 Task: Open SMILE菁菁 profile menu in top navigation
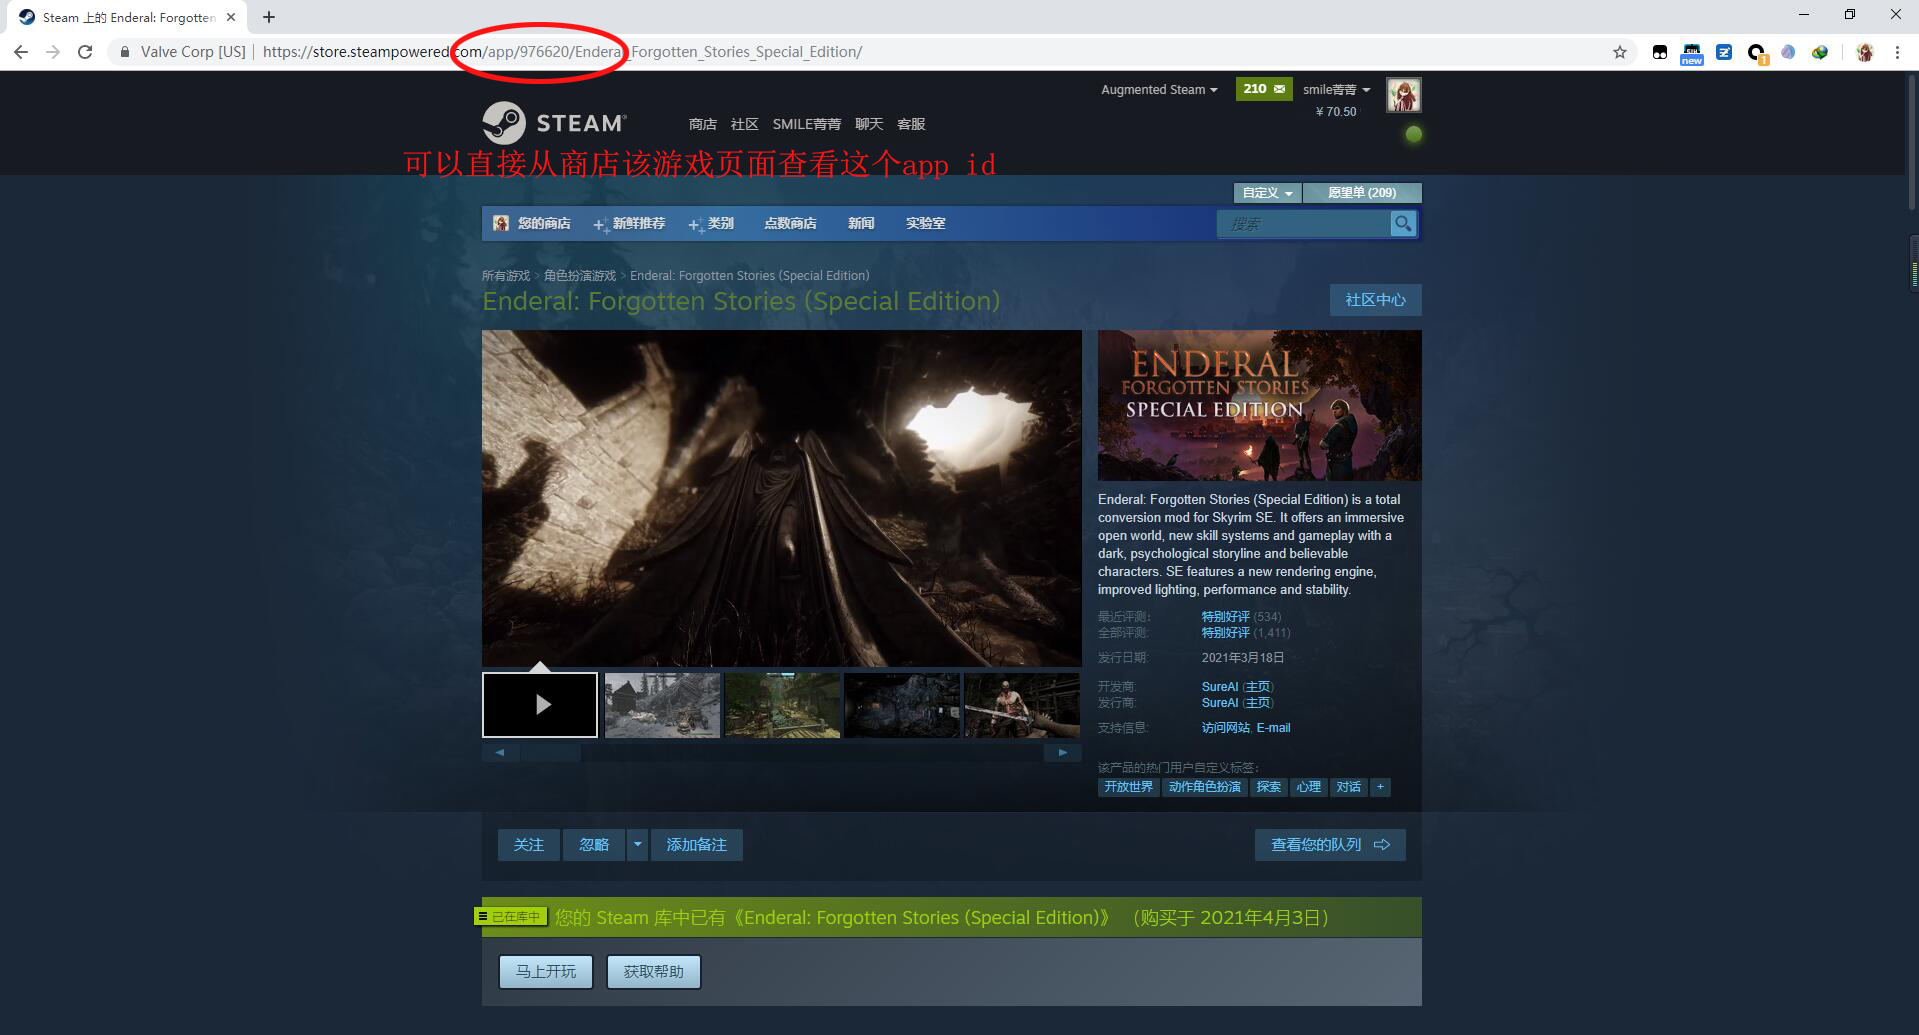807,124
